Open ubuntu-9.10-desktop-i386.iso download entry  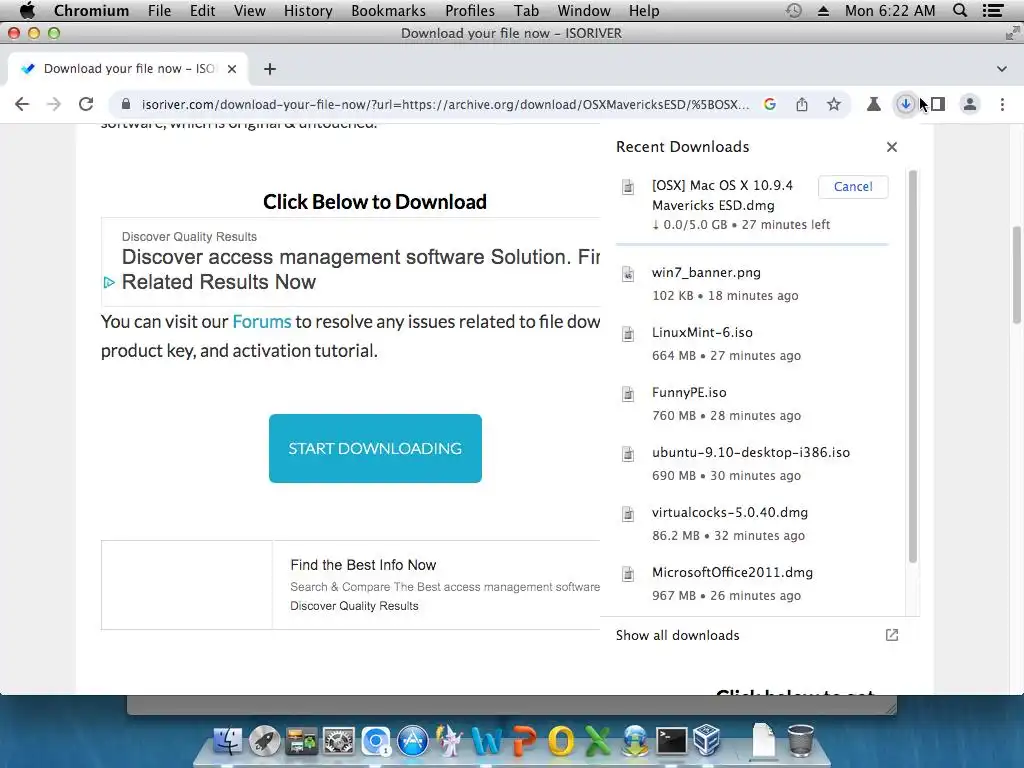click(752, 464)
